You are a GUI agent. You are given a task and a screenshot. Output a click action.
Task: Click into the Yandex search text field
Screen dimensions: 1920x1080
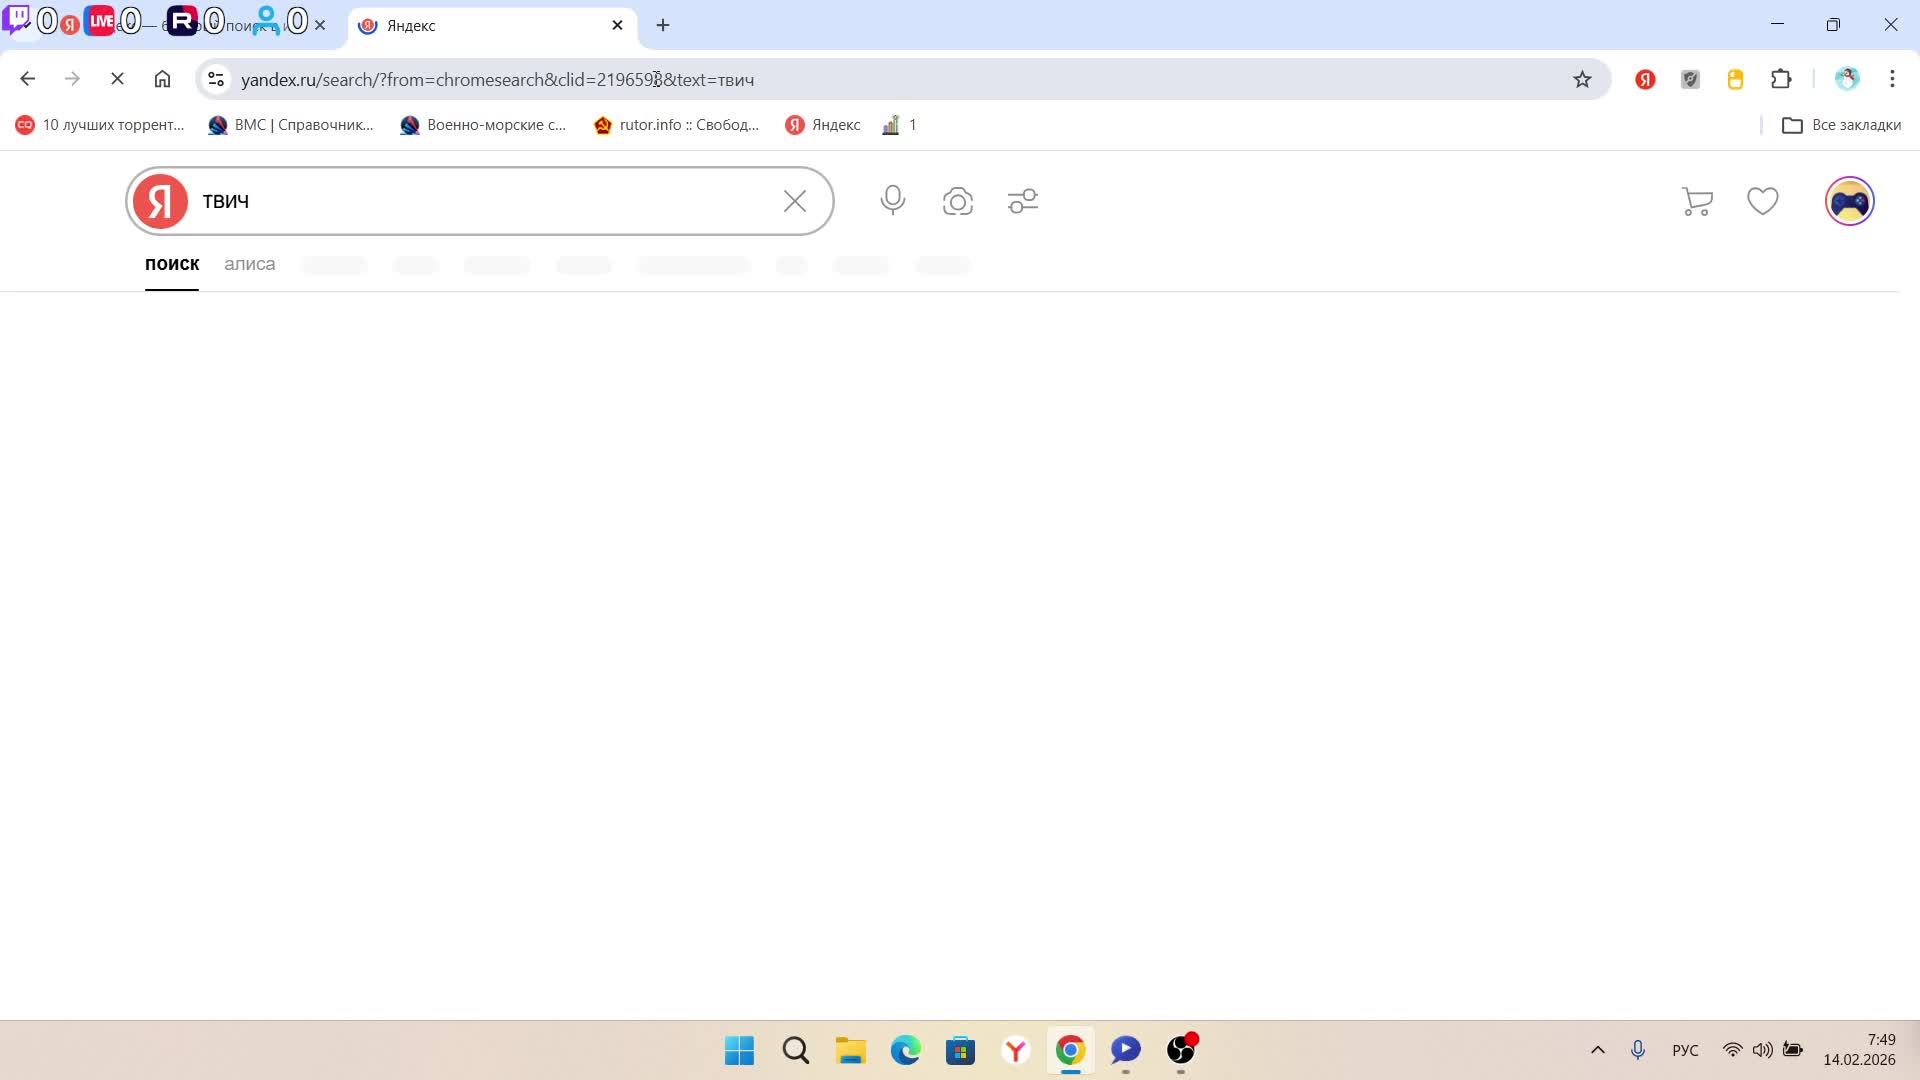(480, 202)
